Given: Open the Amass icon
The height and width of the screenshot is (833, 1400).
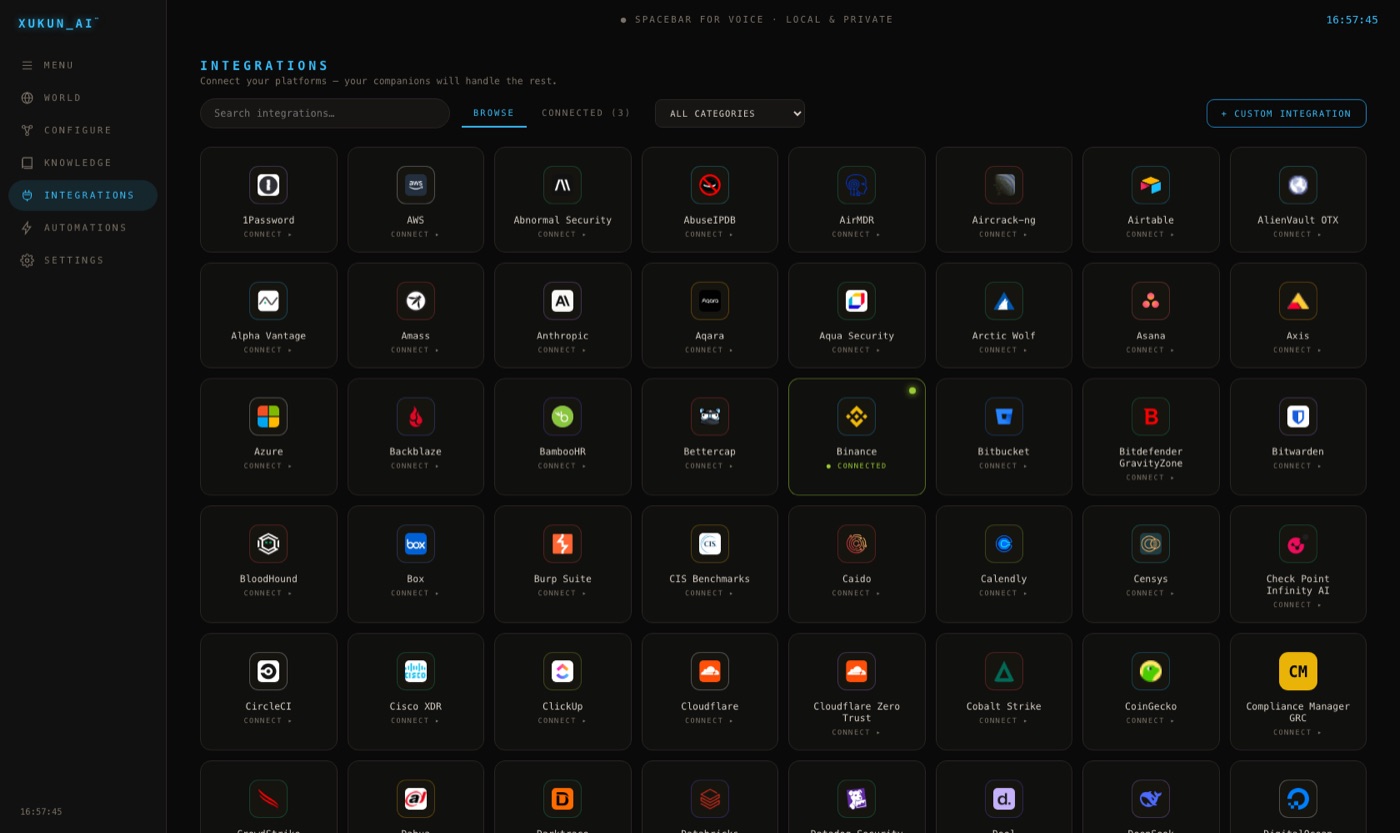Looking at the screenshot, I should [x=415, y=301].
